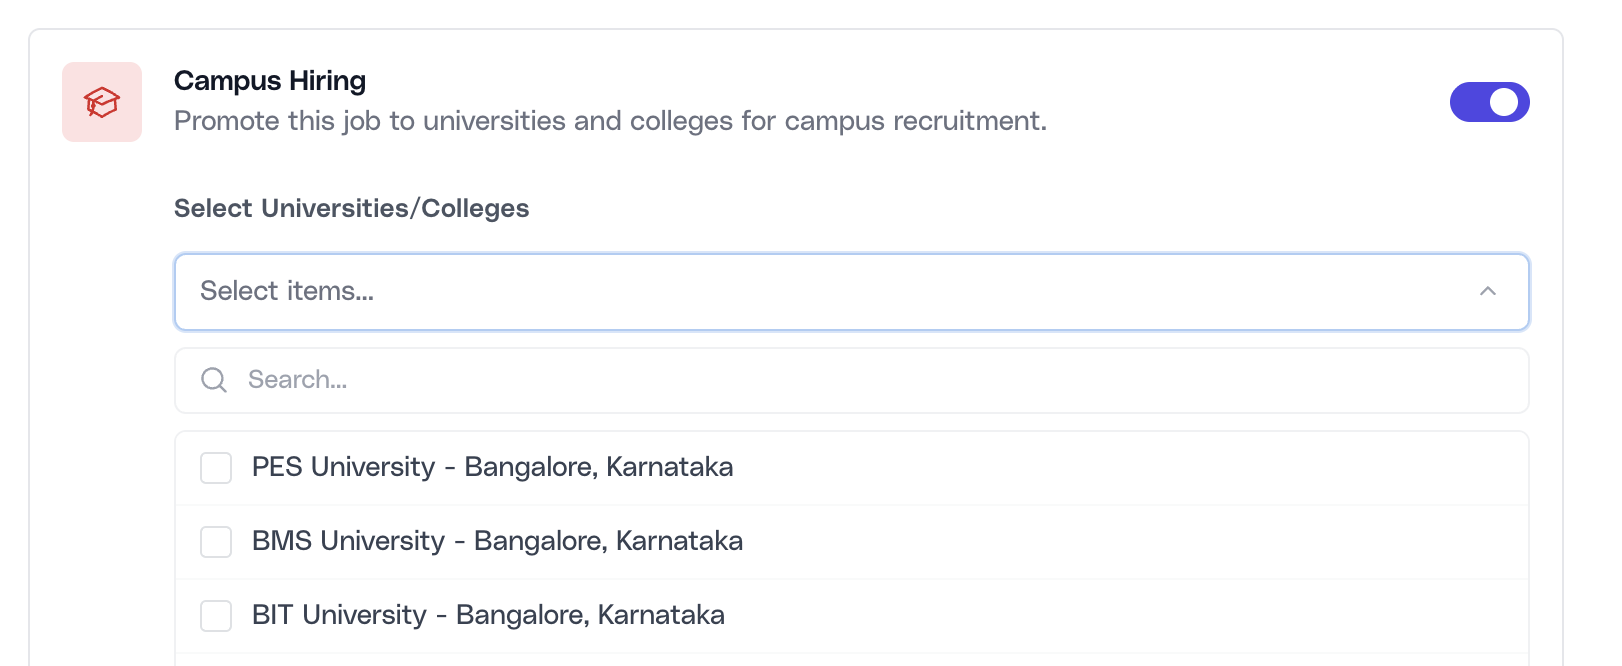Click the toggle switch knob
1622x666 pixels.
(1504, 101)
